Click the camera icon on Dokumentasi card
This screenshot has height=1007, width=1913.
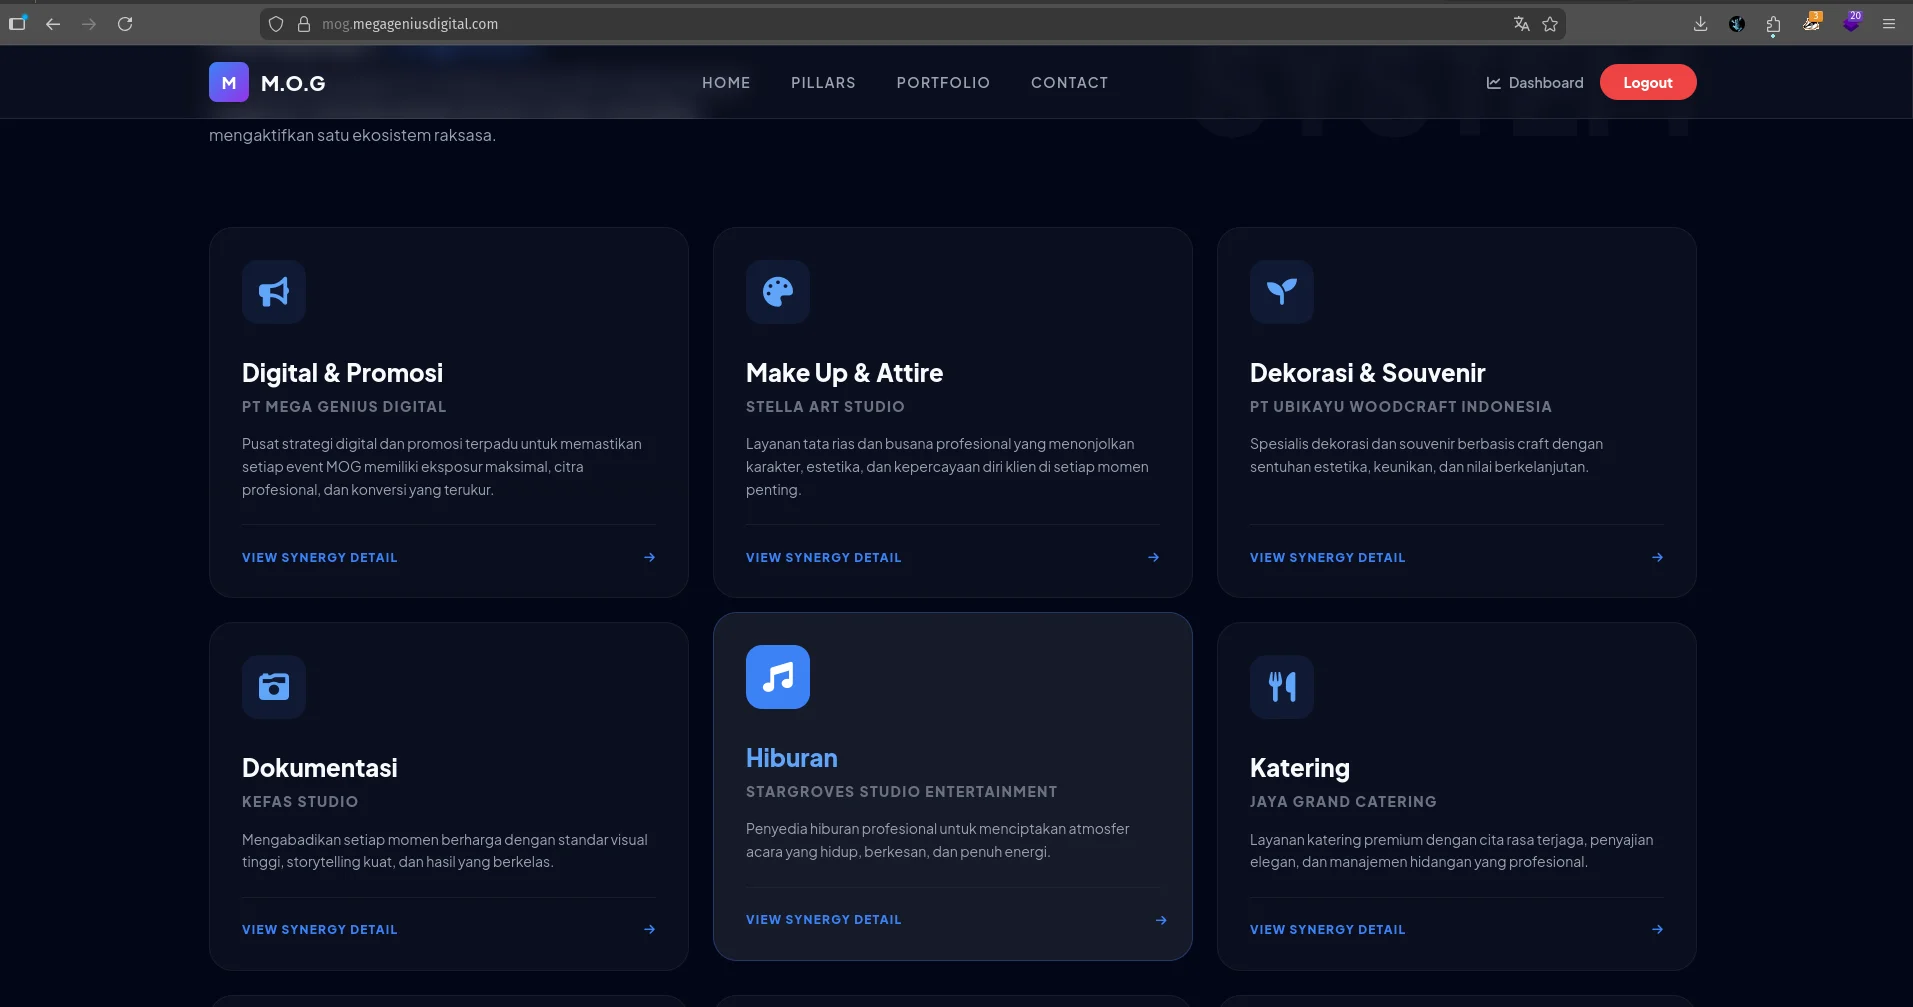(x=273, y=687)
